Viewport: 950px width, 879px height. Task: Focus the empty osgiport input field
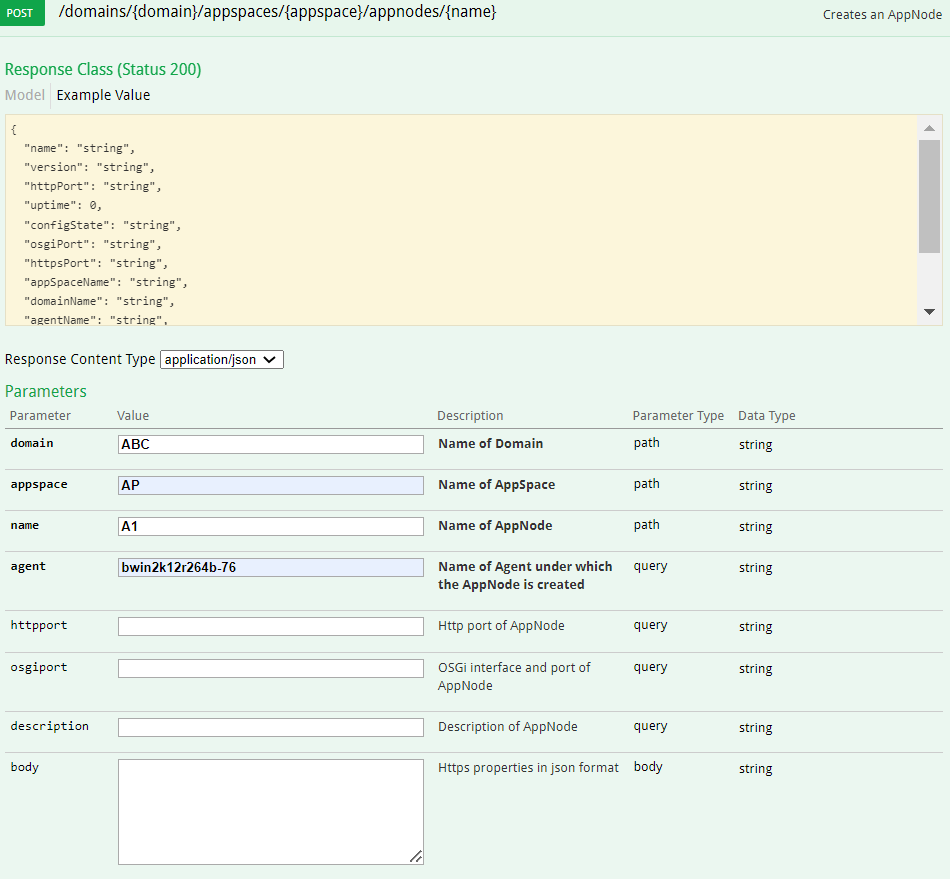[270, 668]
